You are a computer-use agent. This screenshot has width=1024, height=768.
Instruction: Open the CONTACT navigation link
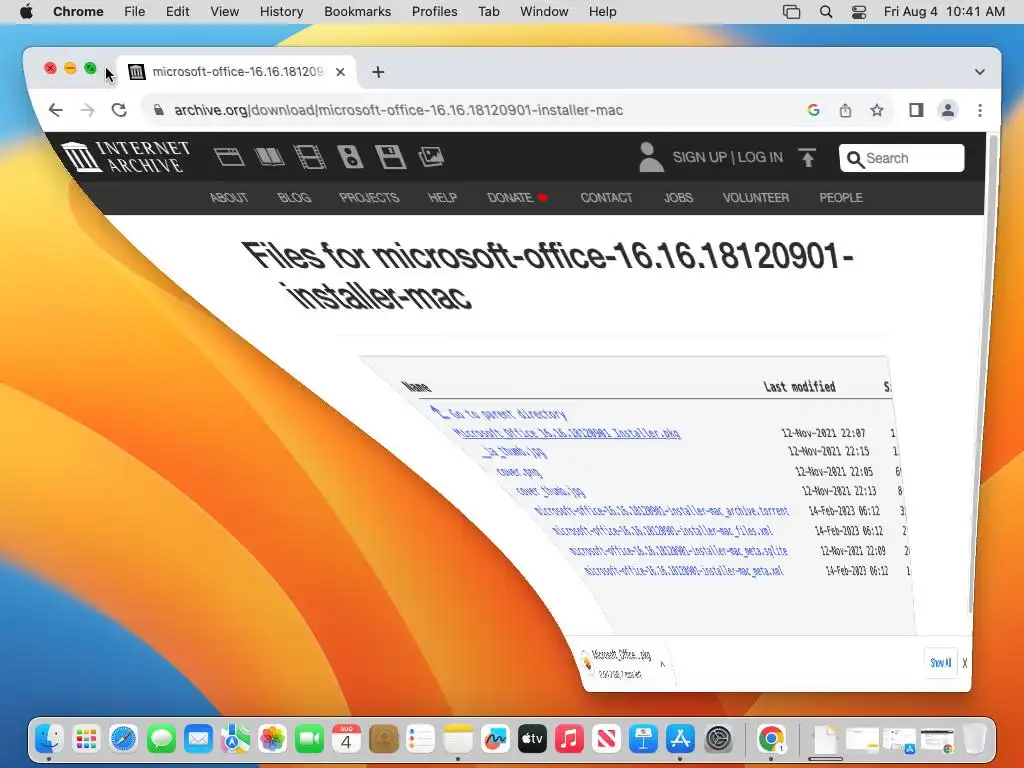pos(606,198)
